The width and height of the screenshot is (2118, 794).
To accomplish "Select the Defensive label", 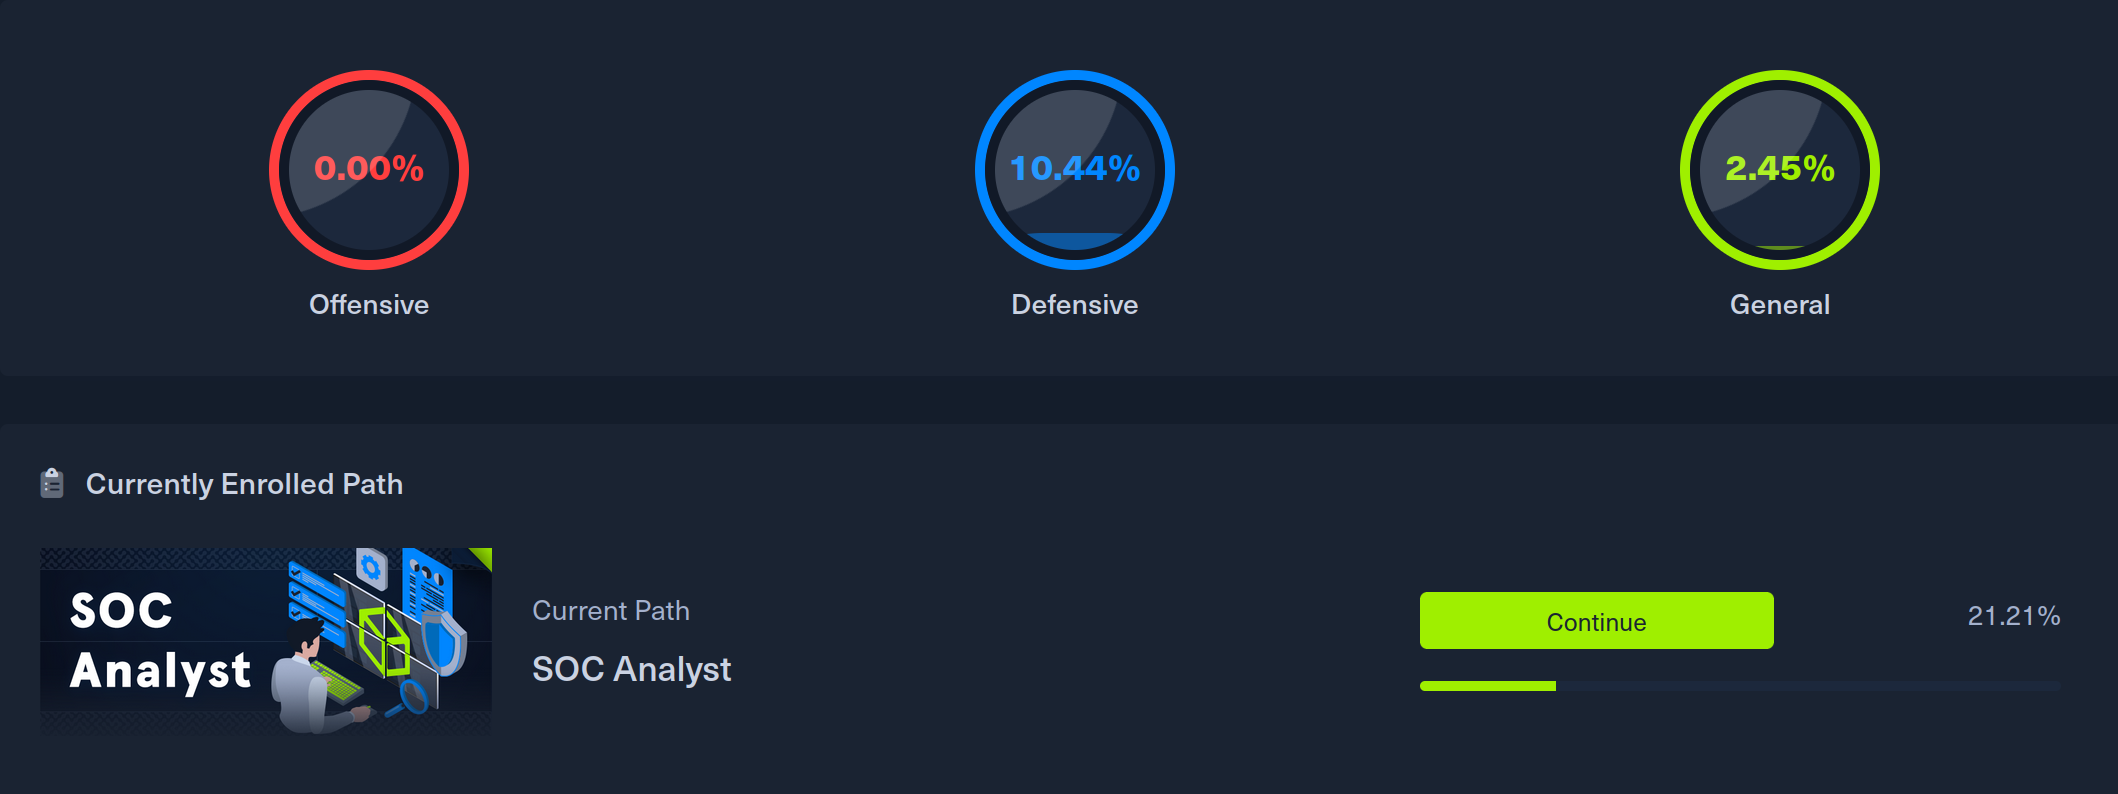I will coord(1074,305).
